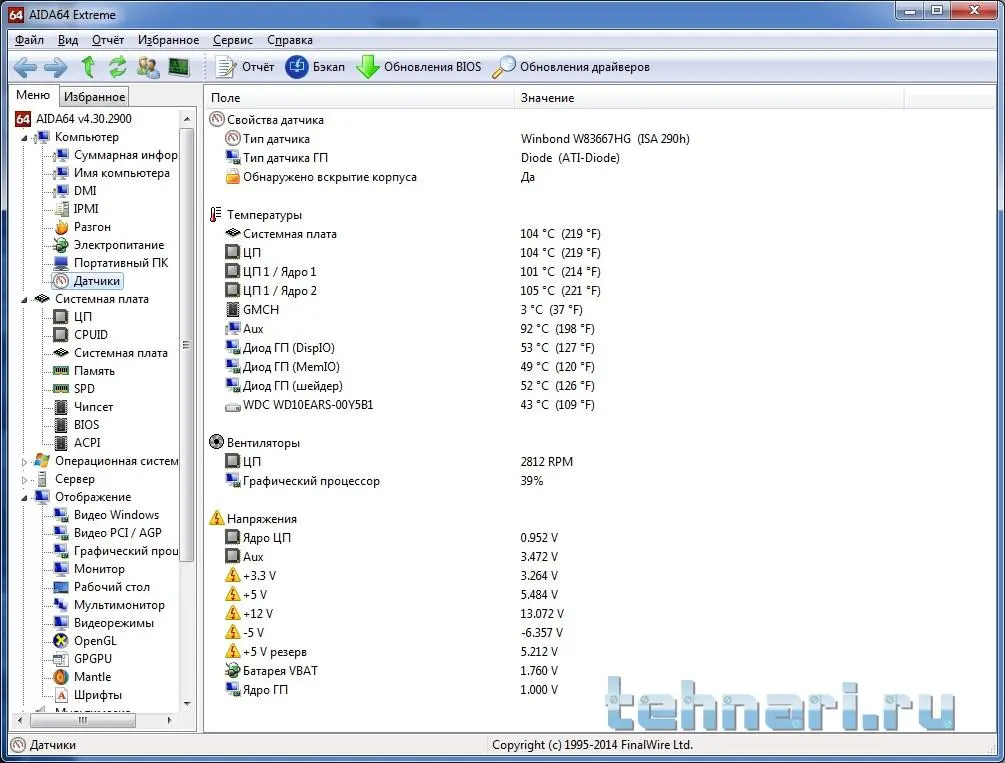
Task: Switch to the Меню tab
Action: coord(33,95)
